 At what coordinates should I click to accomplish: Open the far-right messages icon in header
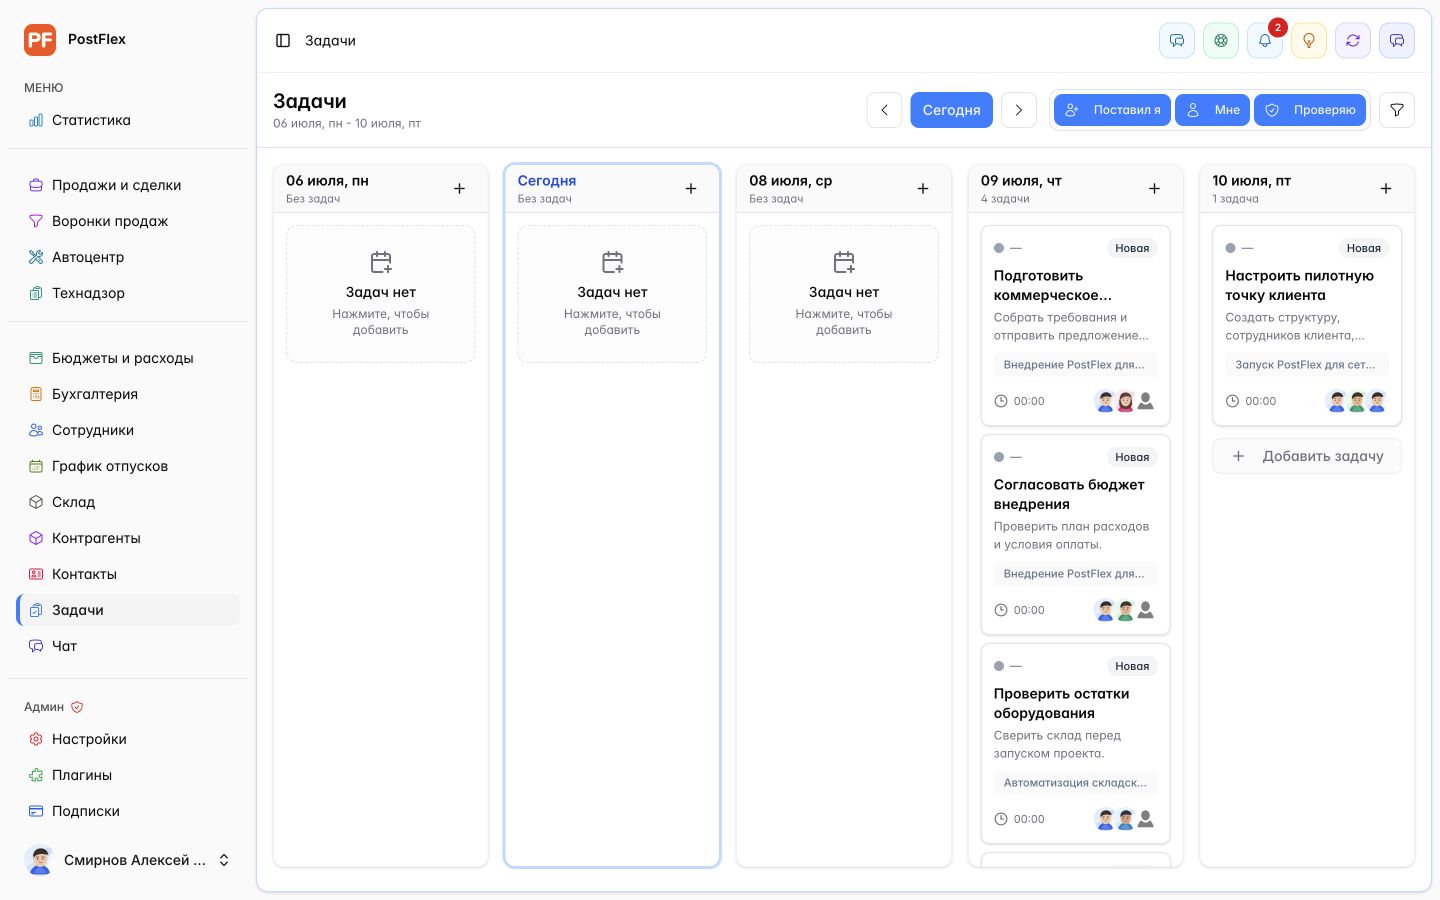pos(1397,41)
